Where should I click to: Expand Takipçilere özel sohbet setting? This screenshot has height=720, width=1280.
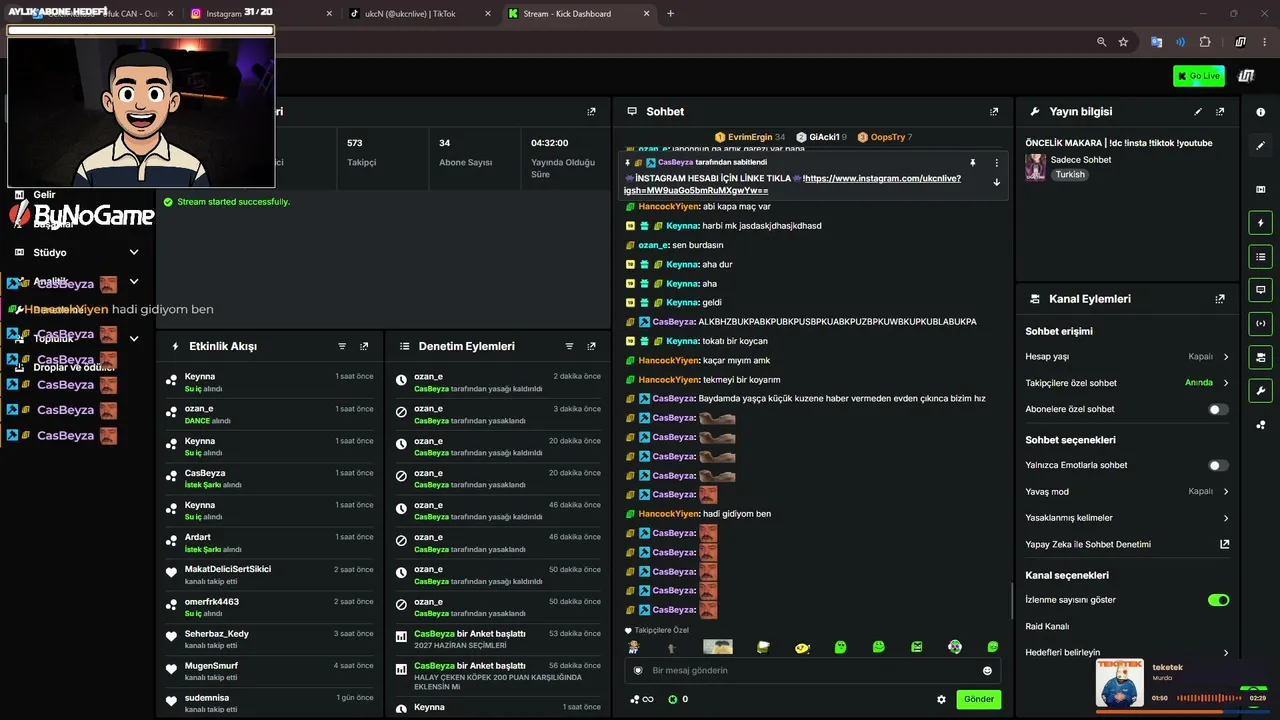(1127, 383)
